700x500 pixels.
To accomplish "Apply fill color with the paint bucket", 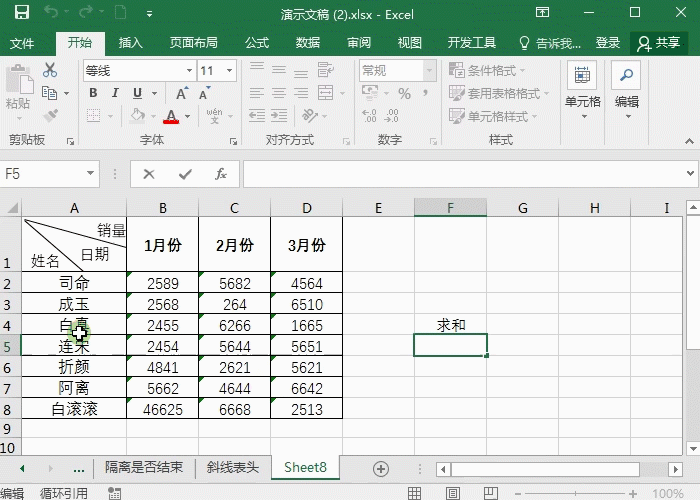I will (x=138, y=116).
